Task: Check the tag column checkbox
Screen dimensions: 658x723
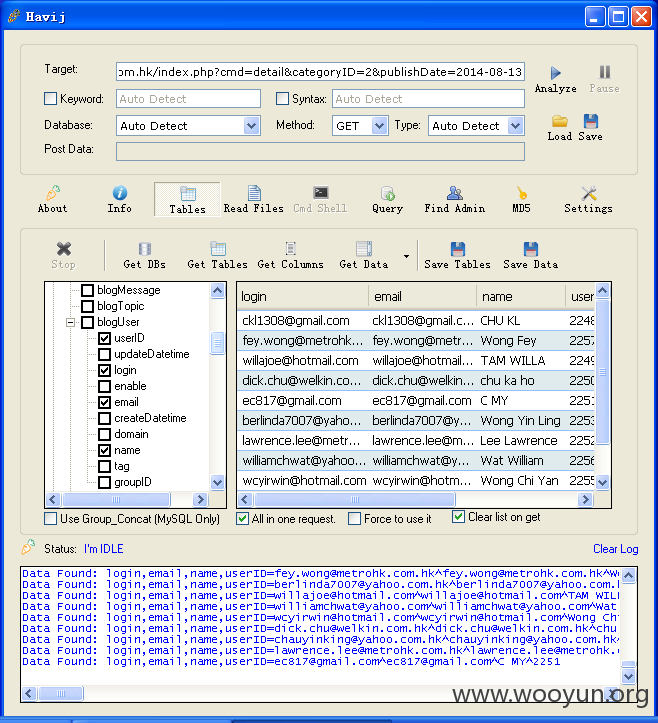Action: point(105,466)
